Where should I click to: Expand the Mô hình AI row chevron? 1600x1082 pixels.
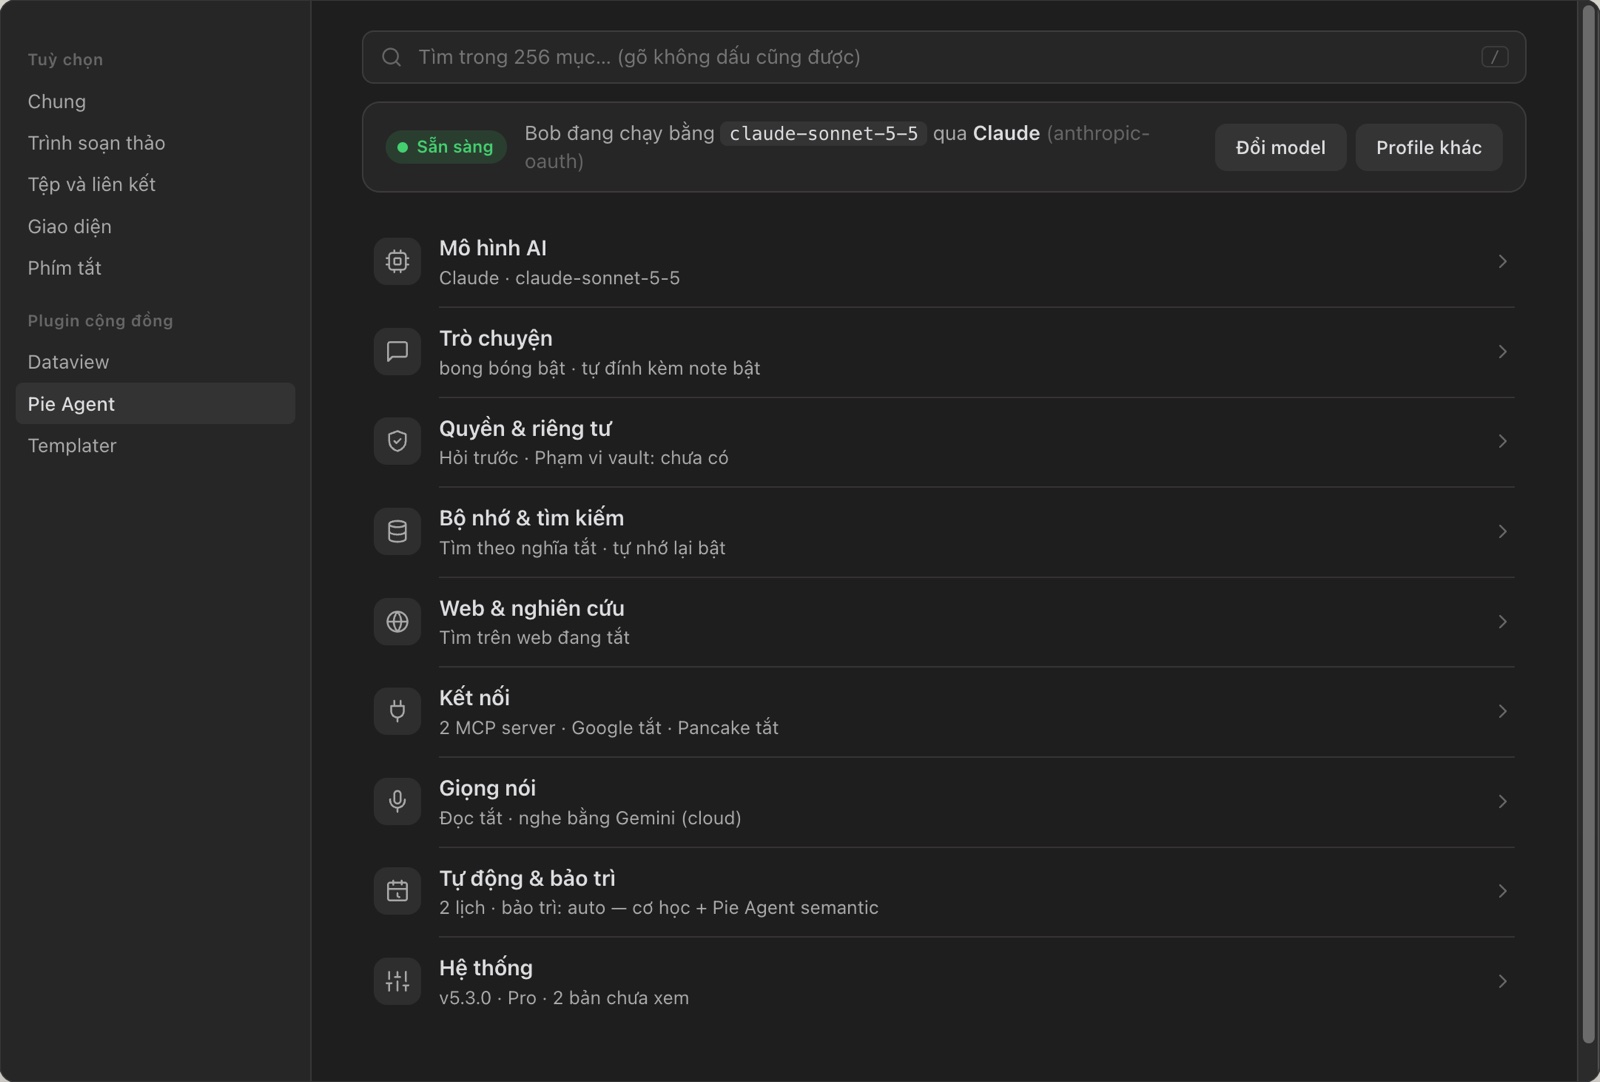[1502, 261]
